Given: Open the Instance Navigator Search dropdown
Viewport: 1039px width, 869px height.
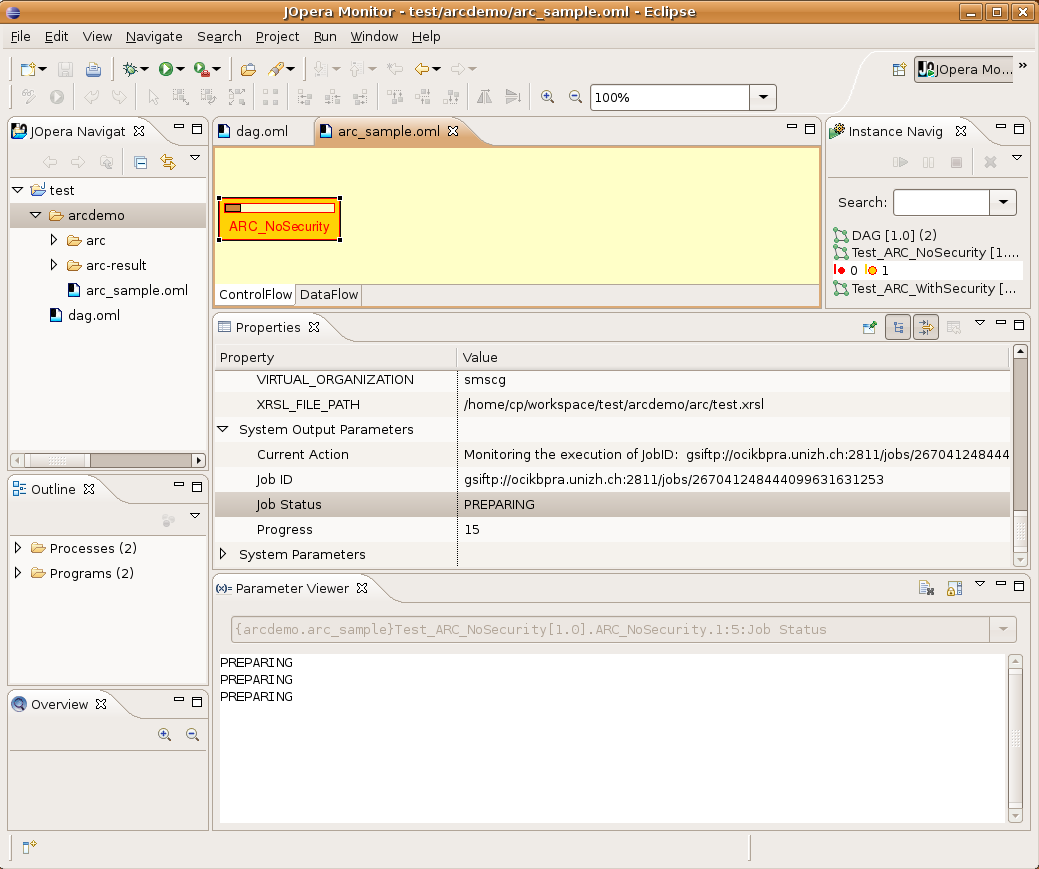Looking at the screenshot, I should click(x=1003, y=202).
